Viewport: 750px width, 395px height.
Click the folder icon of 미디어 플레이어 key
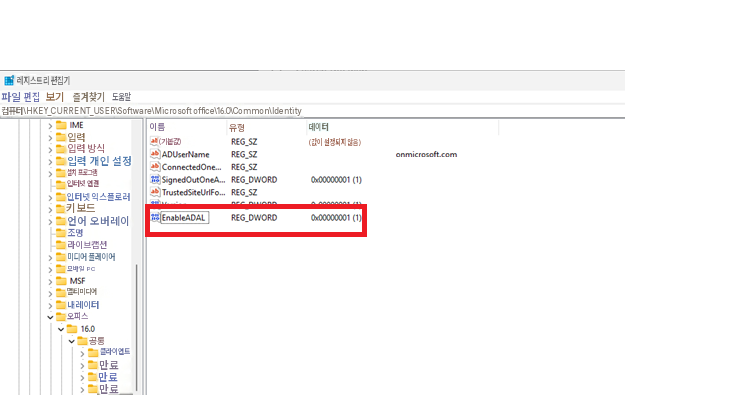tap(61, 257)
